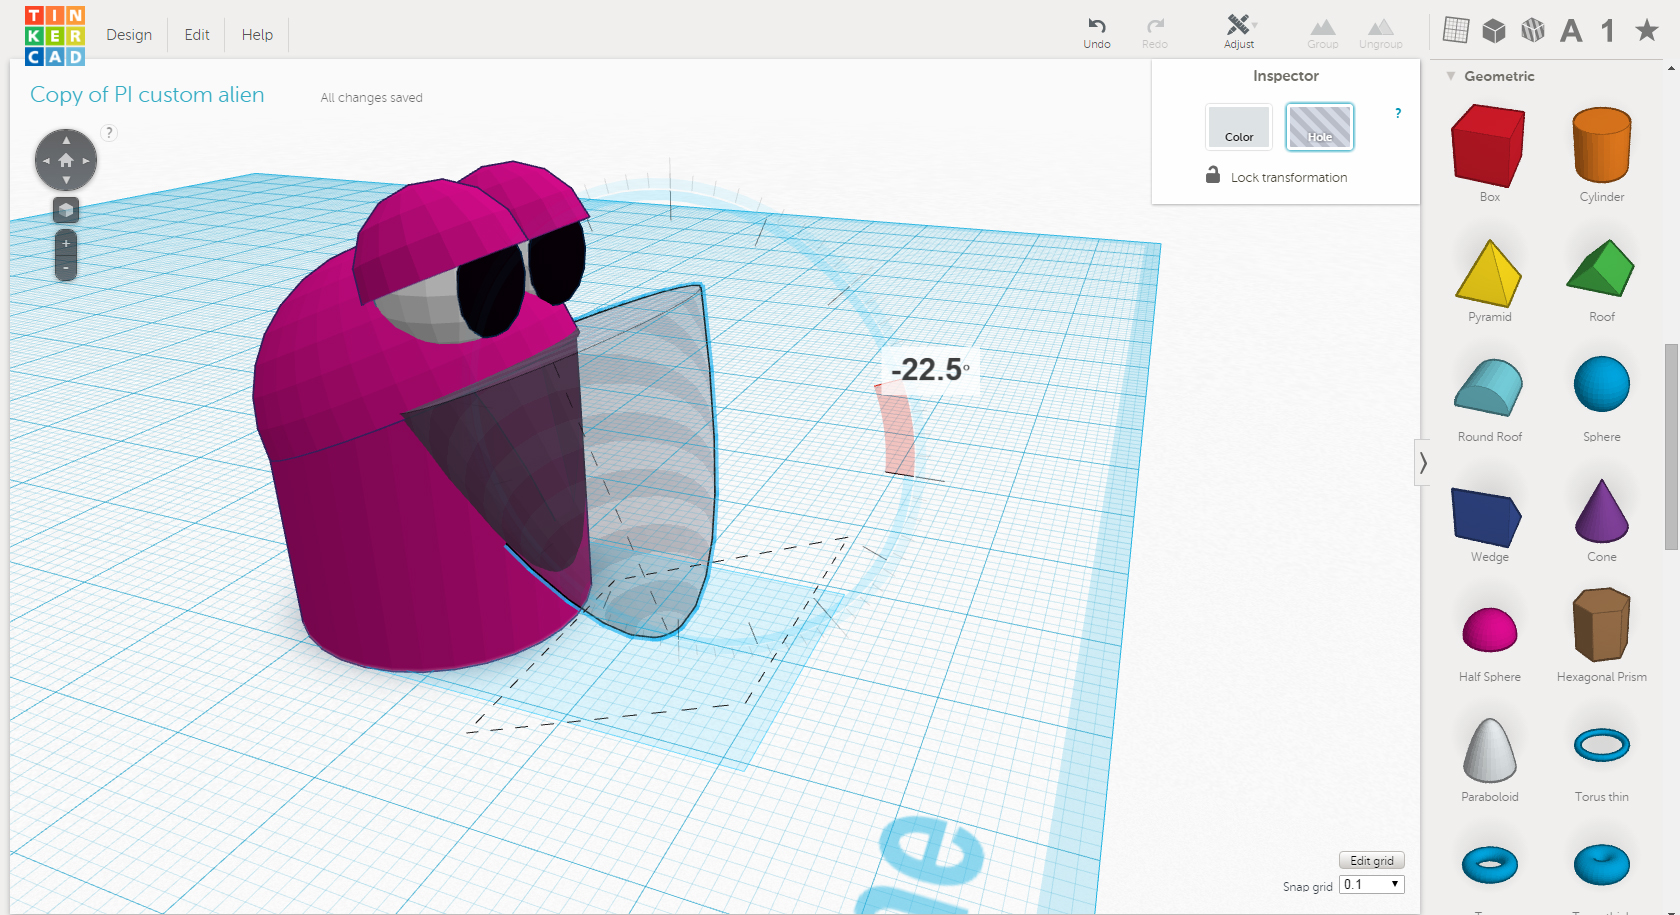Pick the orange Cylinder shape

tap(1602, 146)
